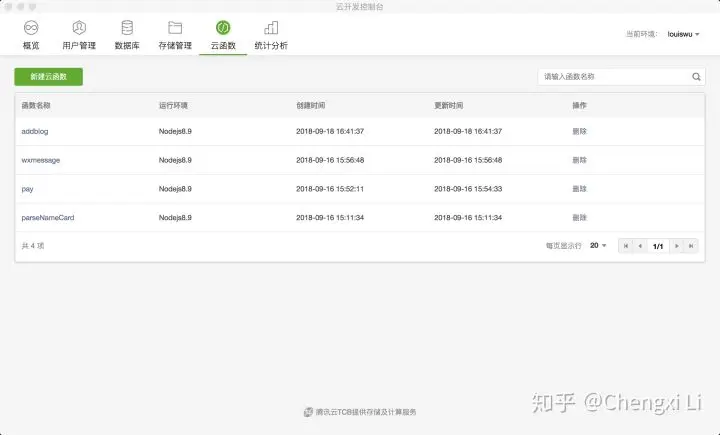The height and width of the screenshot is (435, 720).
Task: Go to the first page arrow
Action: pos(625,246)
